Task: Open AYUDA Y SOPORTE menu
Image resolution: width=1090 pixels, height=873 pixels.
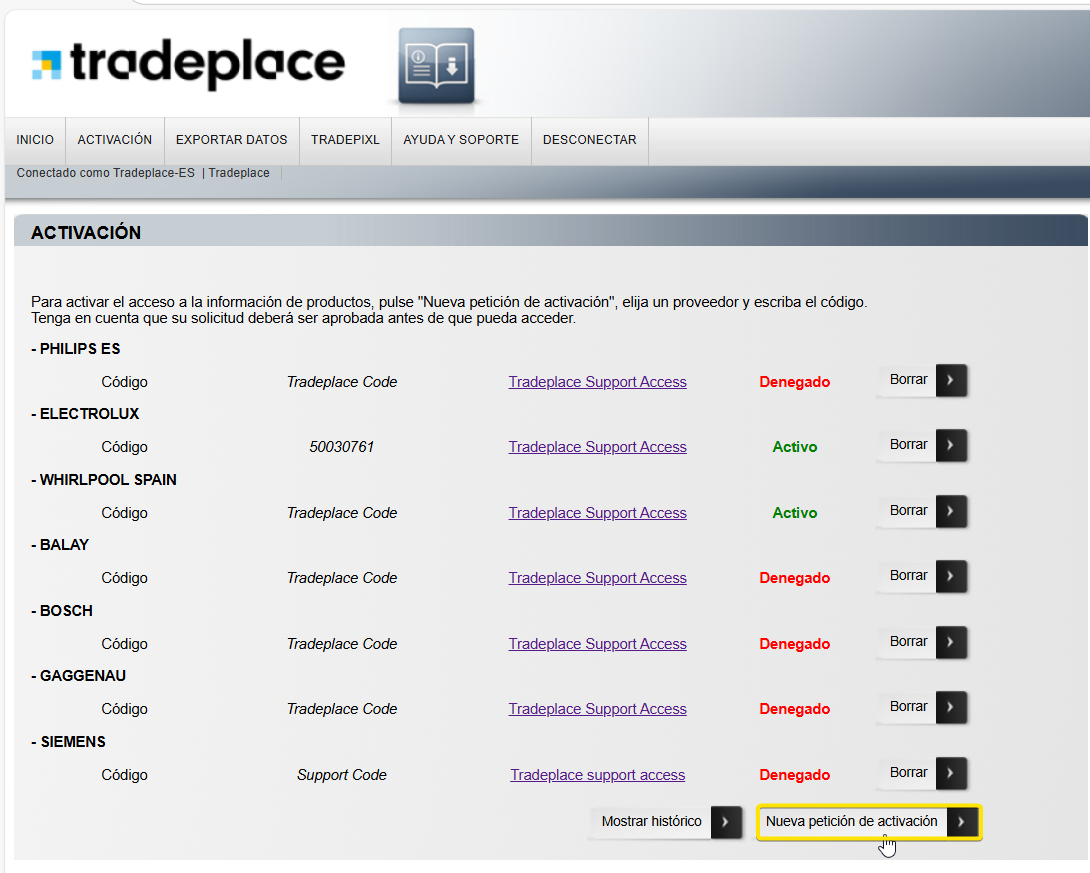Action: (x=461, y=140)
